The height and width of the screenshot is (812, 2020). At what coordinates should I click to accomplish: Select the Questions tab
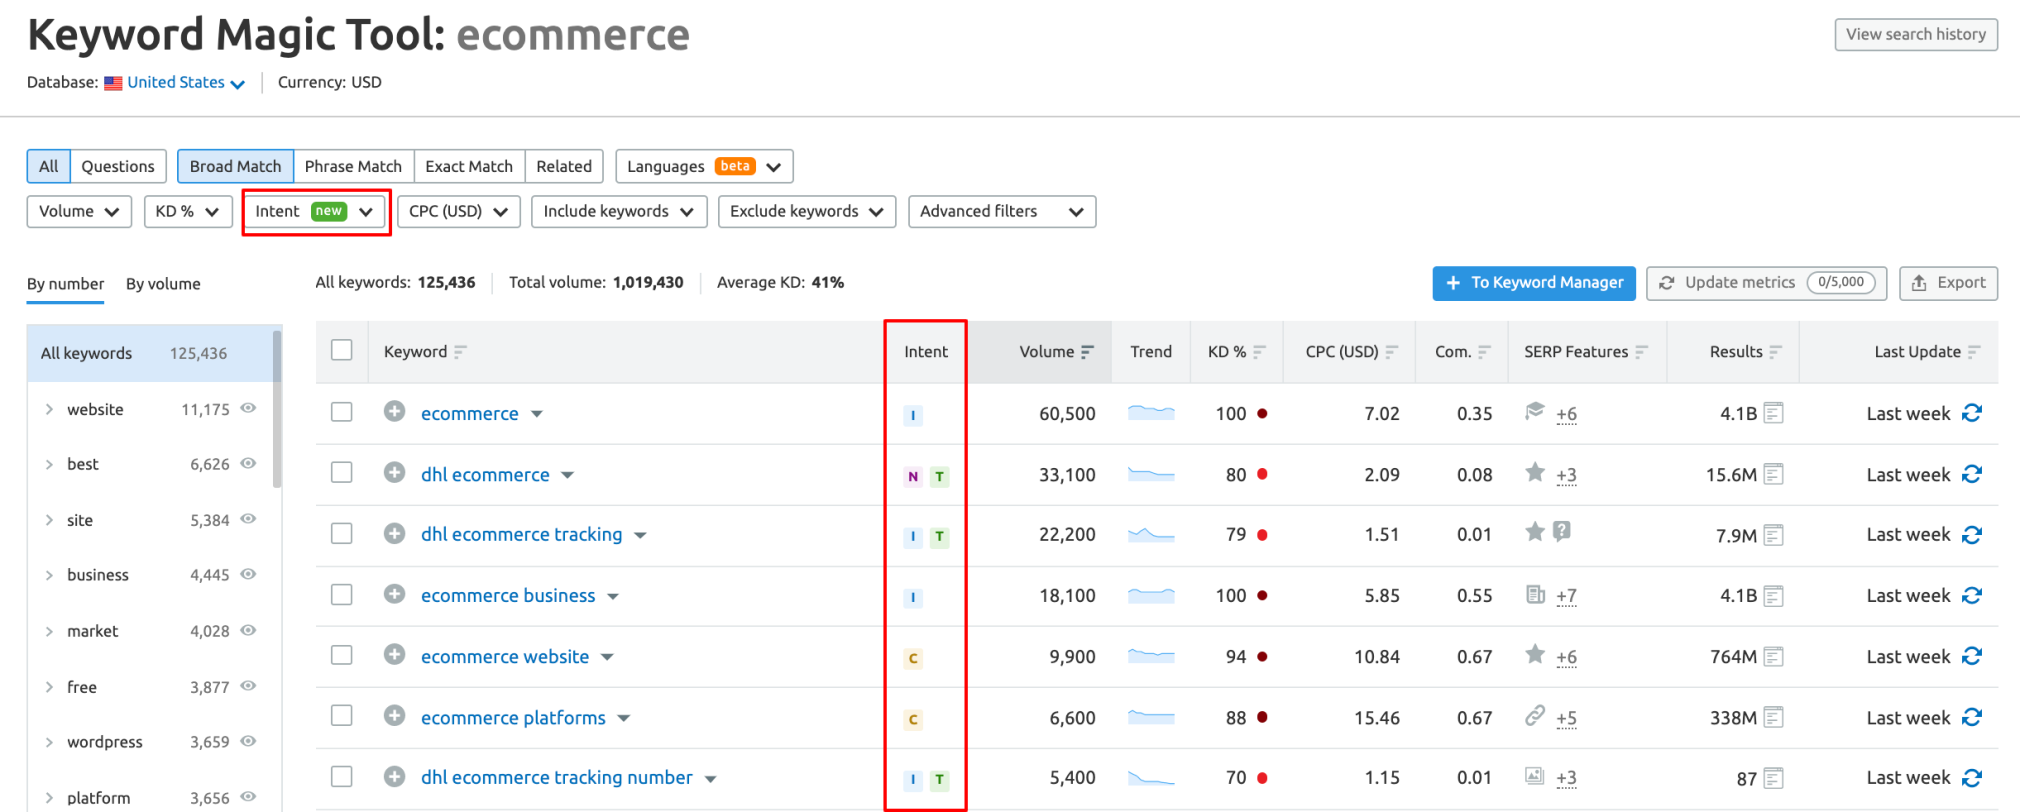[x=117, y=166]
